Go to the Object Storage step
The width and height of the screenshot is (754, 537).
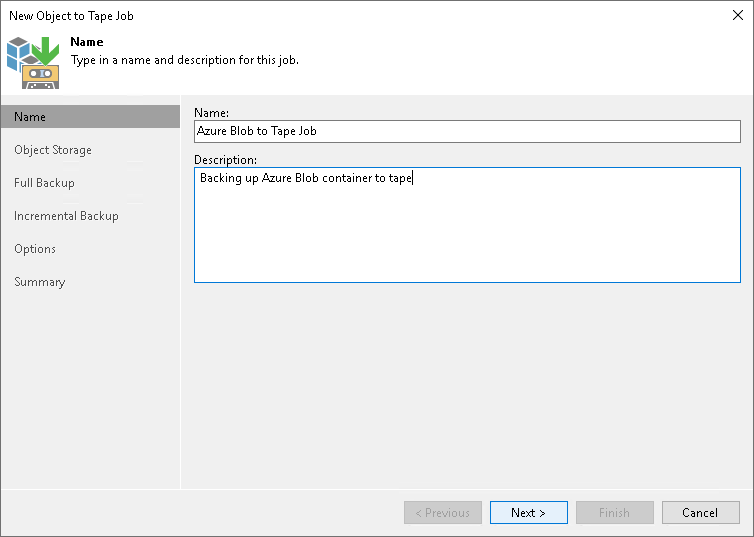coord(53,150)
